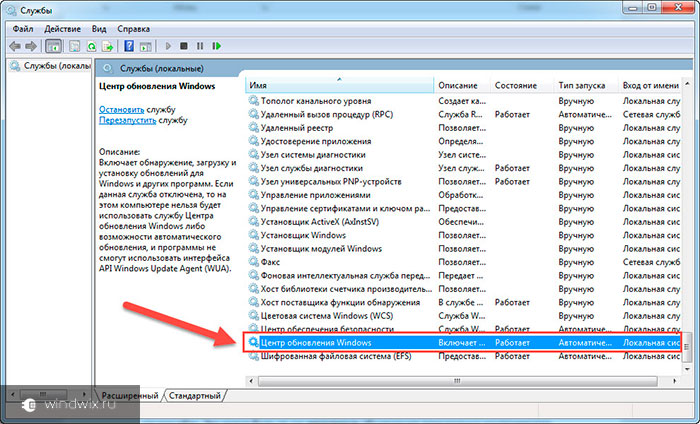700x424 pixels.
Task: Click services list scroll-left arrow
Action: coord(251,381)
